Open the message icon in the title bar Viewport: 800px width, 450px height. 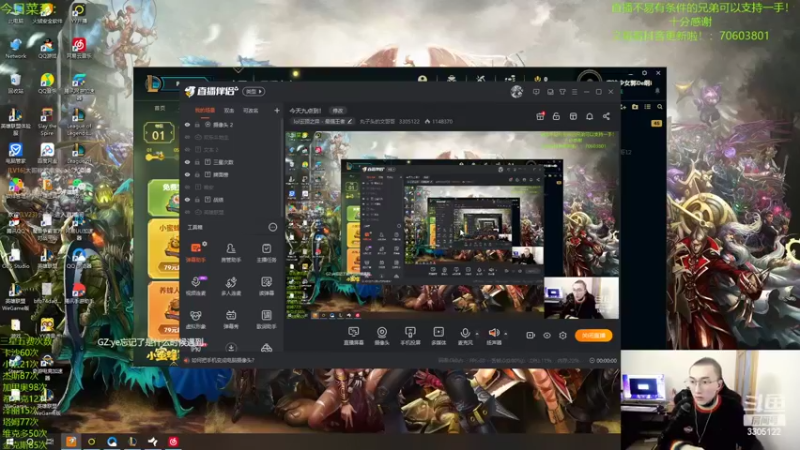pos(536,92)
